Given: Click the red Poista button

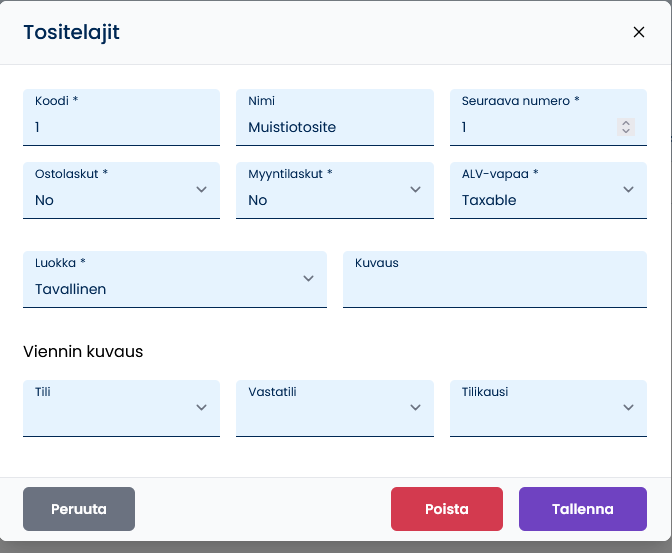Looking at the screenshot, I should [x=447, y=509].
